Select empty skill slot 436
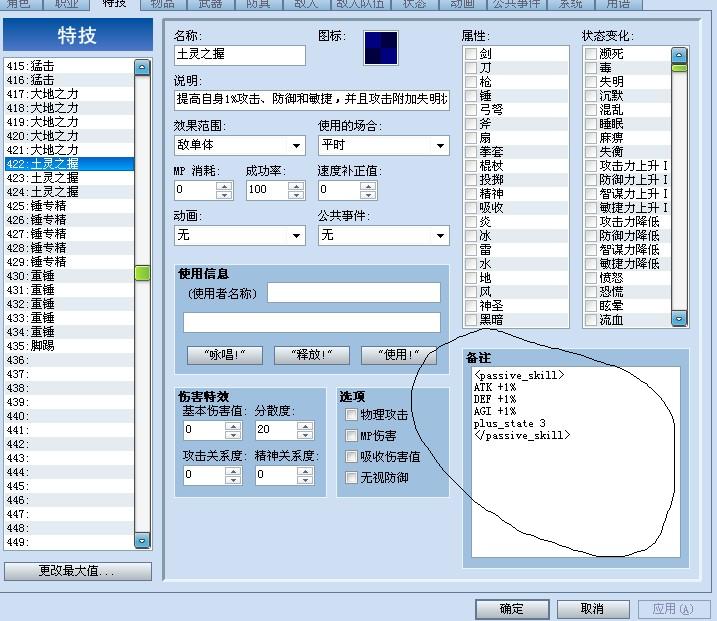 (x=69, y=360)
